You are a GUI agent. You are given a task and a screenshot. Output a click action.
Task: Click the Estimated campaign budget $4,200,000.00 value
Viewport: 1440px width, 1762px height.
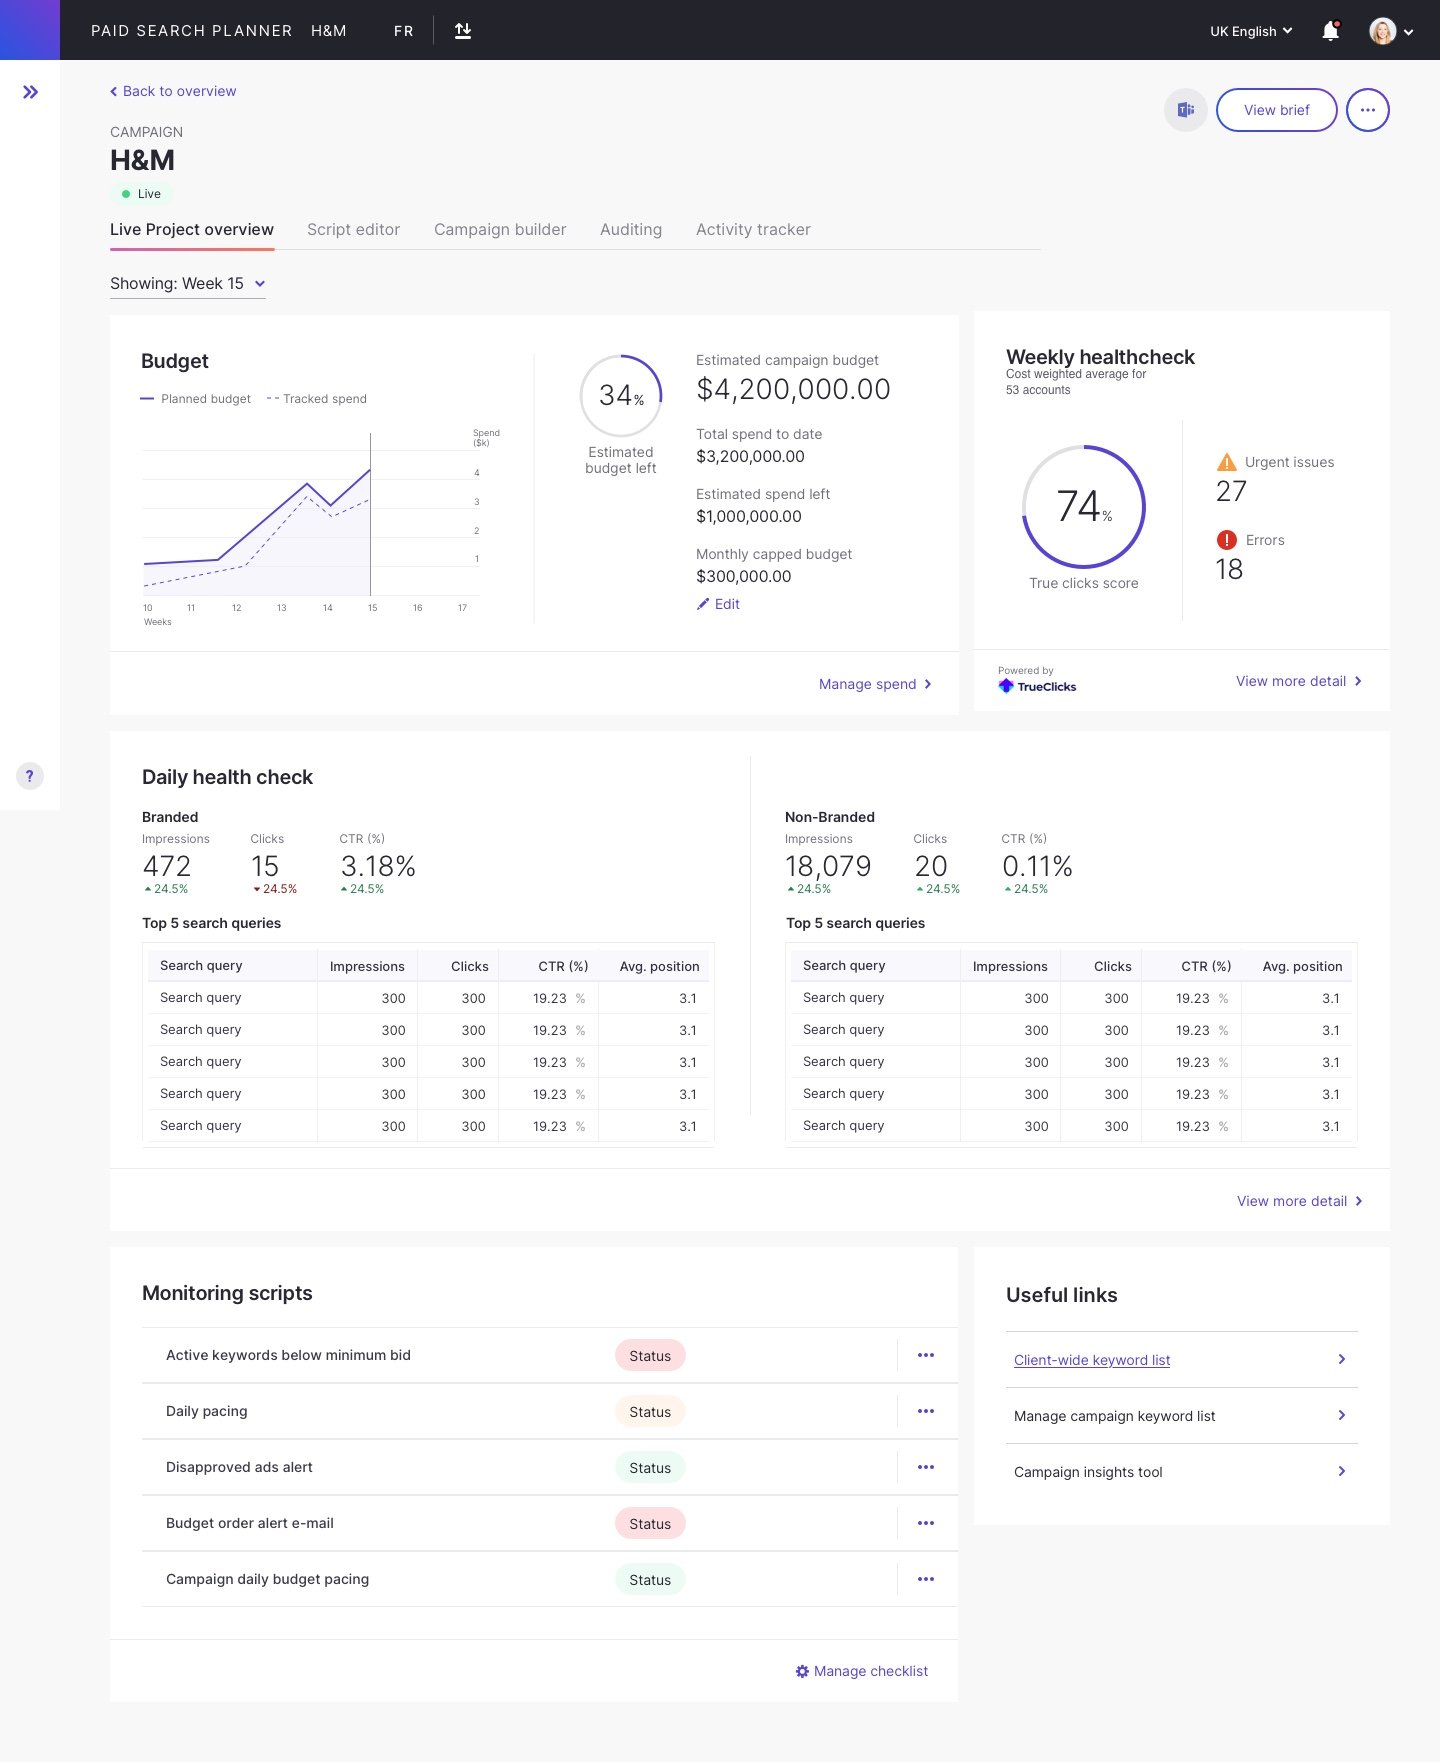[793, 389]
